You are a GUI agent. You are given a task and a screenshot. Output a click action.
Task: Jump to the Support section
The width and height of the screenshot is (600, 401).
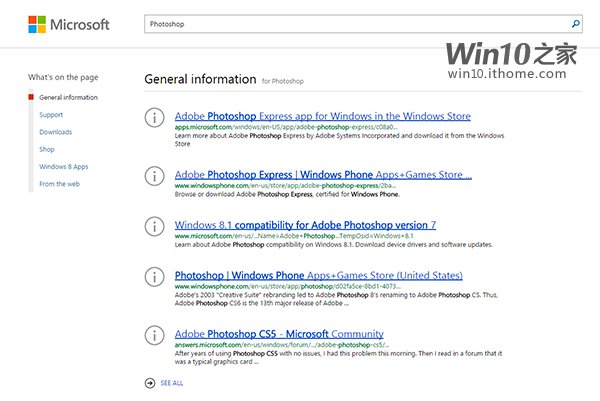[51, 115]
